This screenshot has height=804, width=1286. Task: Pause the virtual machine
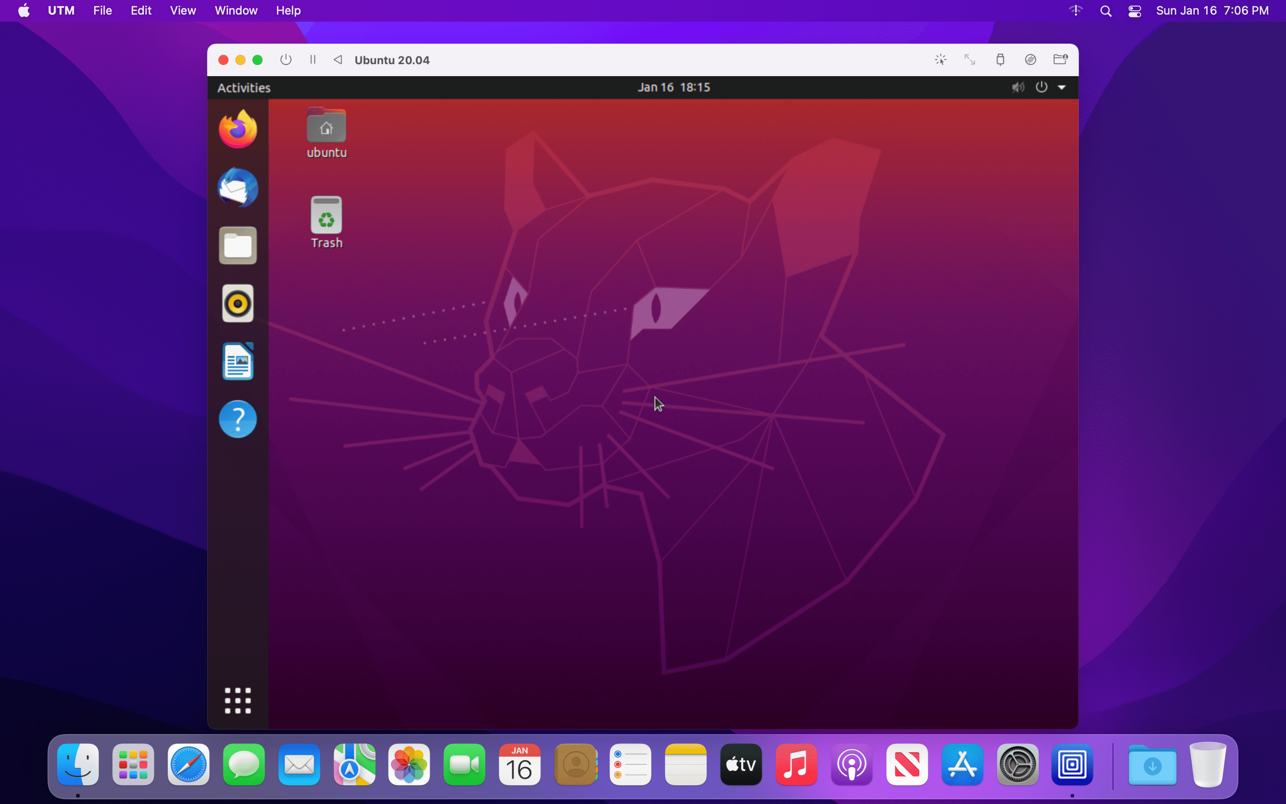[x=313, y=60]
